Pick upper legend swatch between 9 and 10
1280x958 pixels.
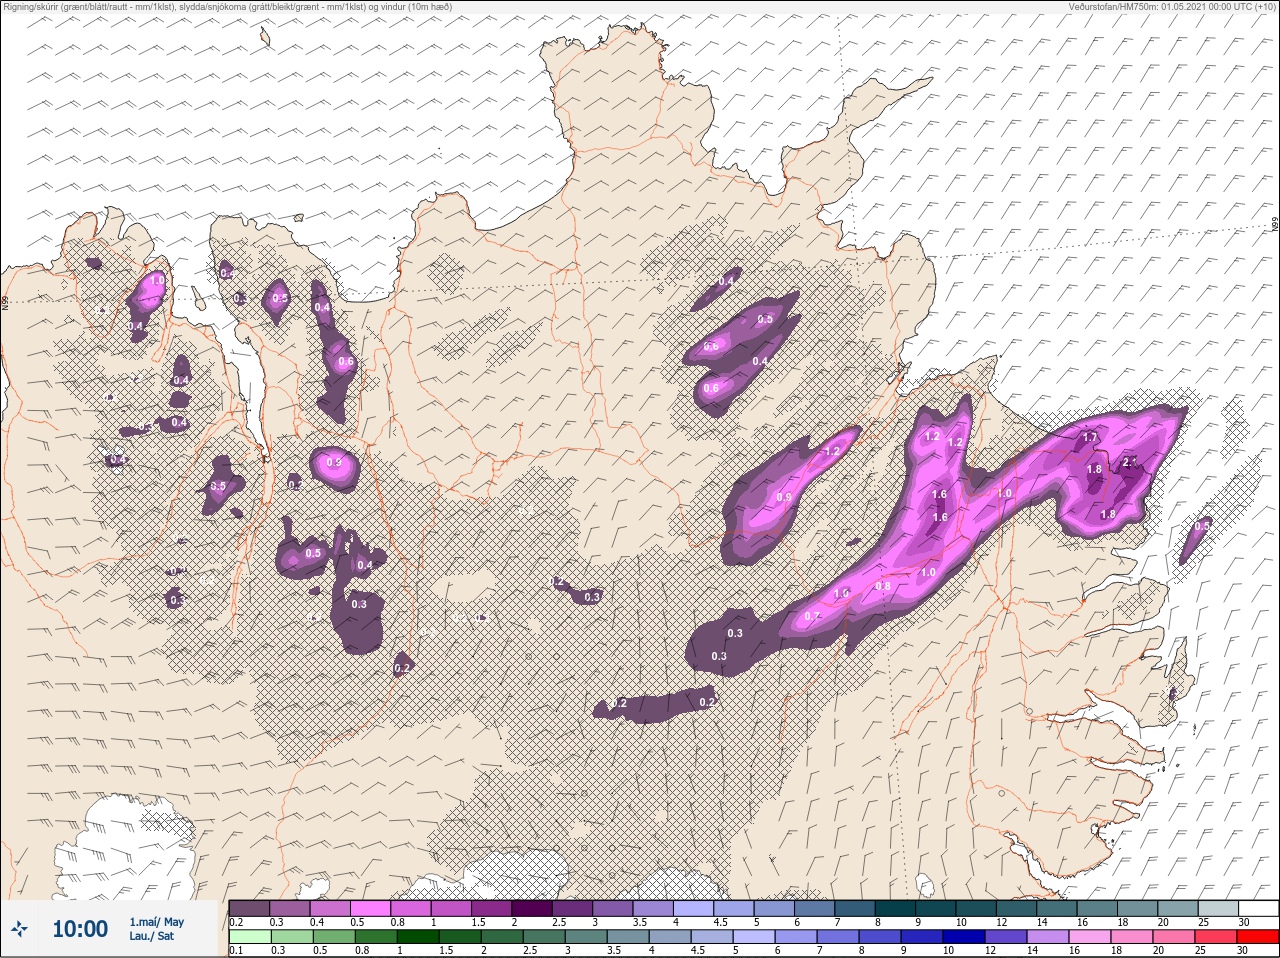point(936,908)
